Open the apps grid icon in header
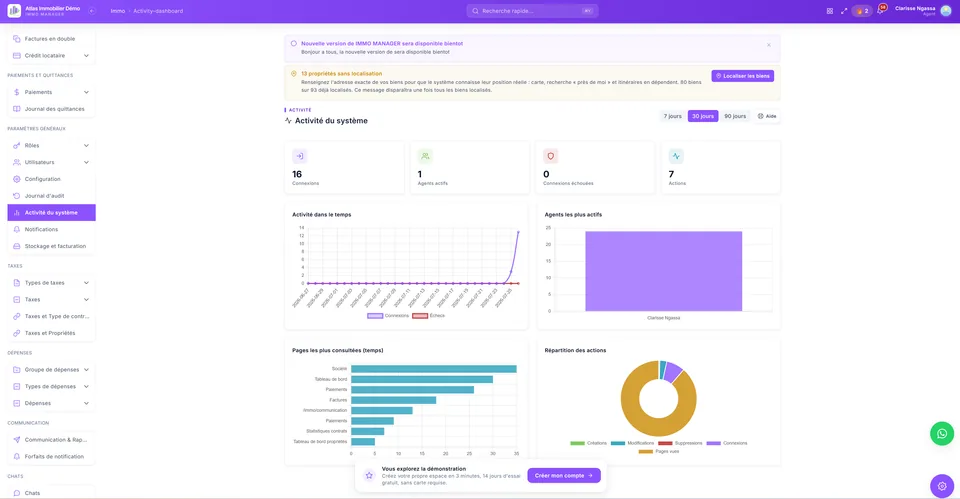 tap(830, 11)
